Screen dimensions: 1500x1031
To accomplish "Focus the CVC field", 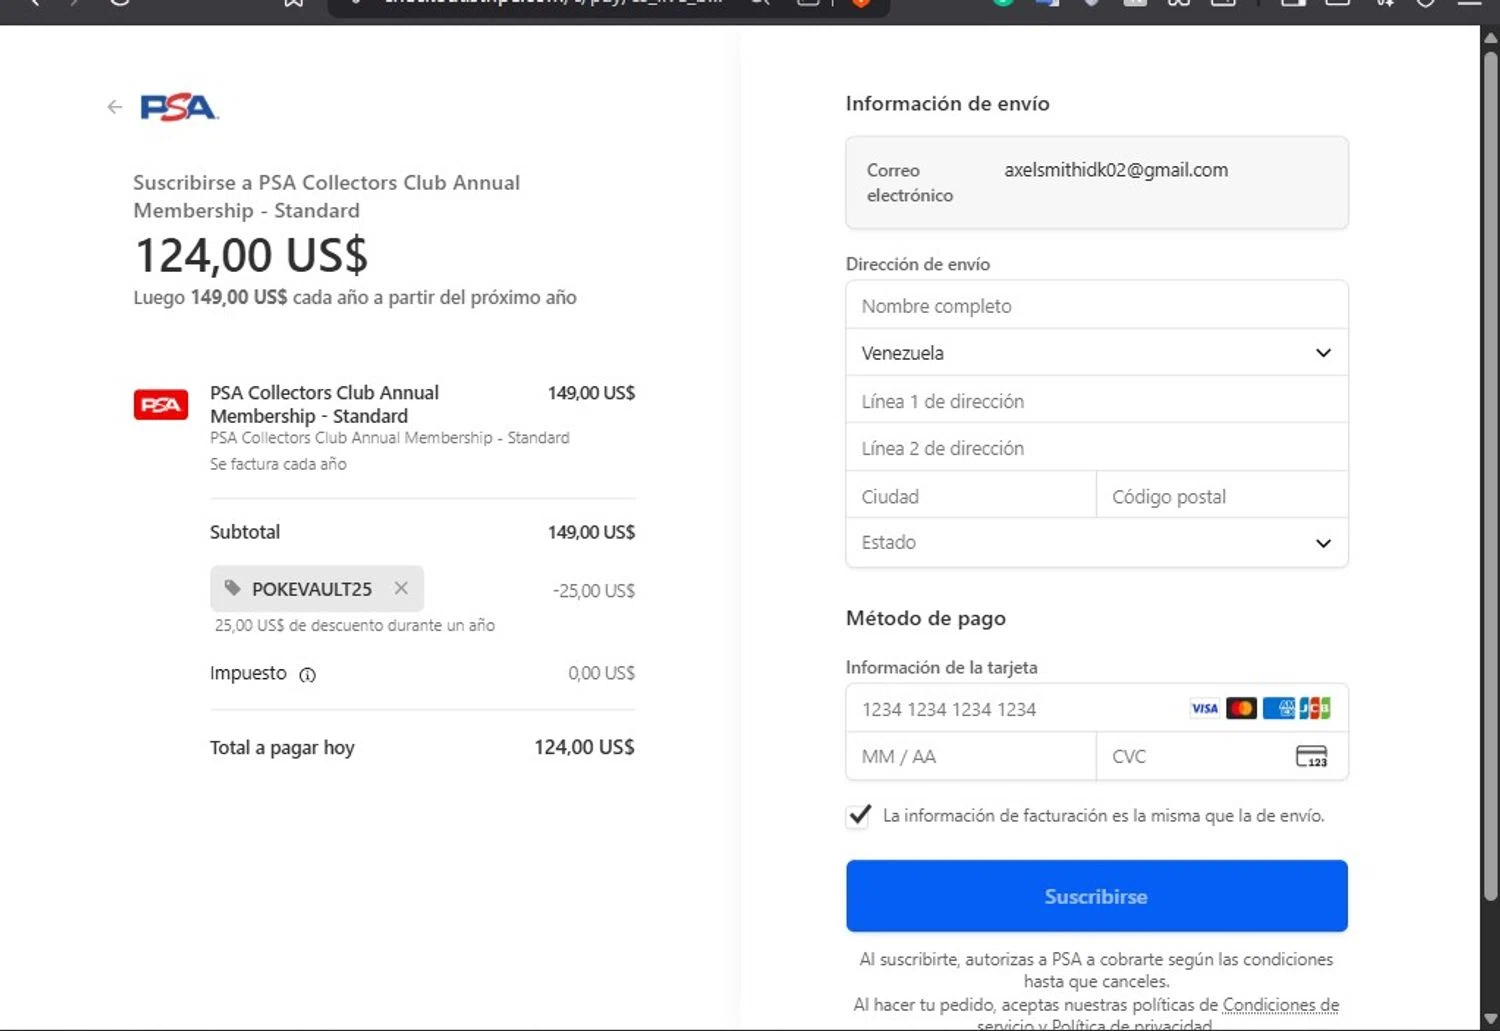I will [1223, 756].
